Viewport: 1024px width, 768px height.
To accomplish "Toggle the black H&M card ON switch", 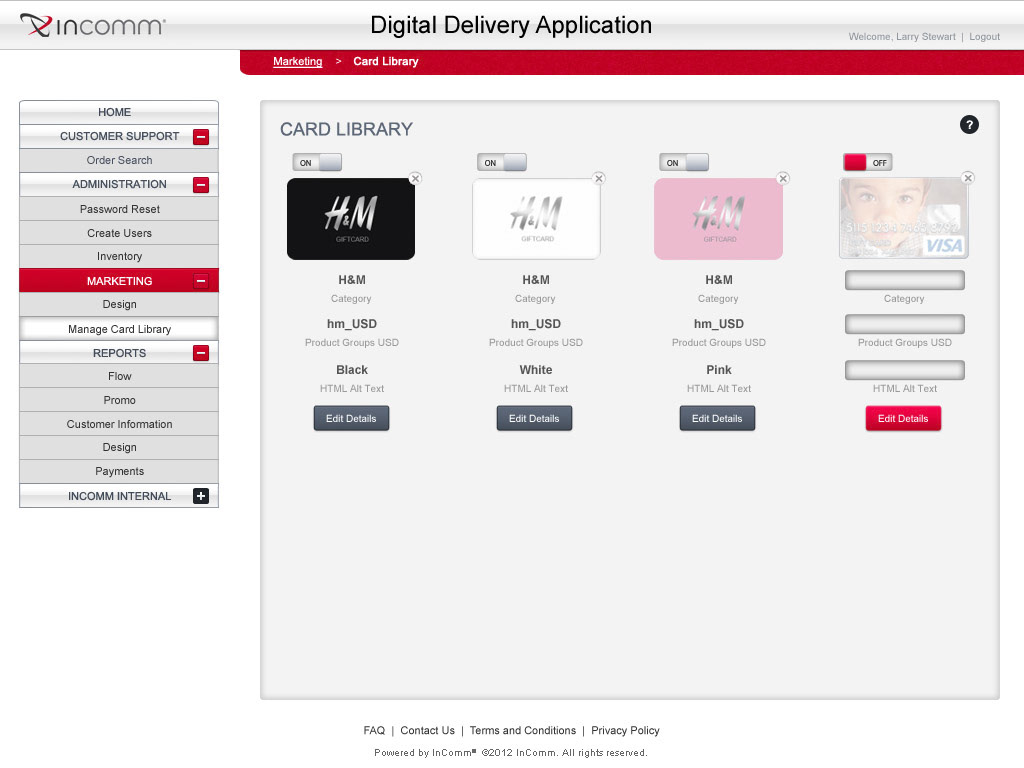I will tap(317, 163).
